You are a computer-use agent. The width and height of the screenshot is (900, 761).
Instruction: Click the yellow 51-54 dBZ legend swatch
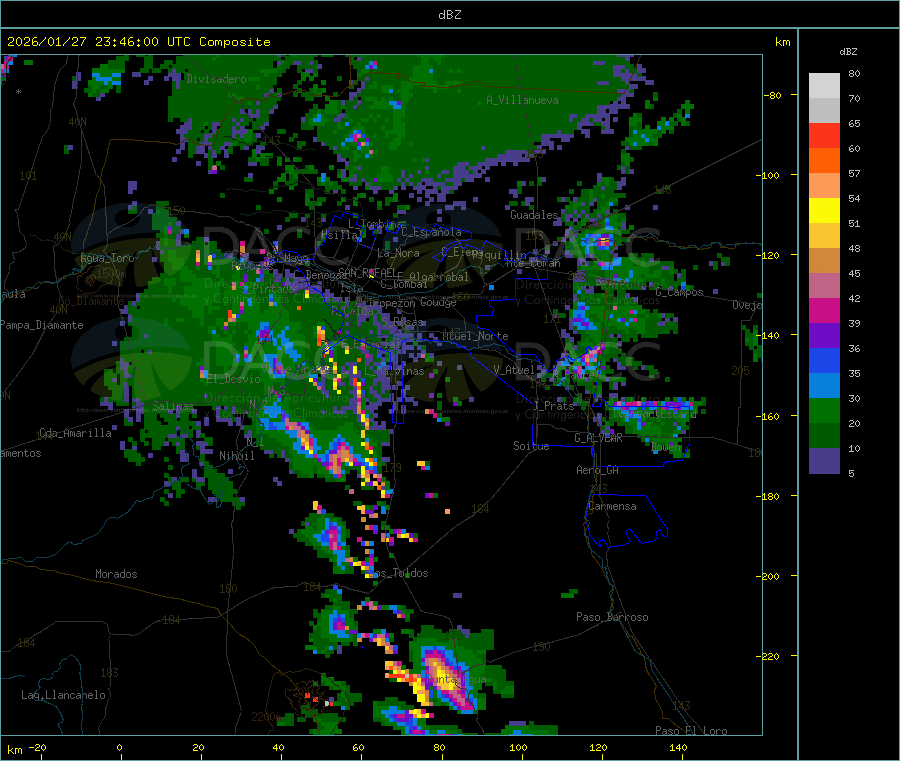pos(824,211)
